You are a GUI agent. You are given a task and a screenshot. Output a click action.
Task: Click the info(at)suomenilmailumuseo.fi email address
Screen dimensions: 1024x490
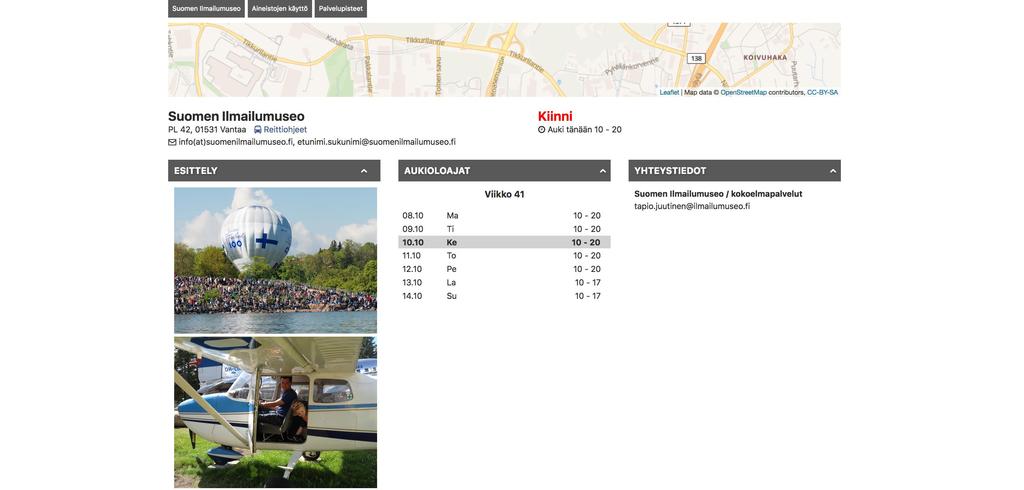tap(236, 142)
